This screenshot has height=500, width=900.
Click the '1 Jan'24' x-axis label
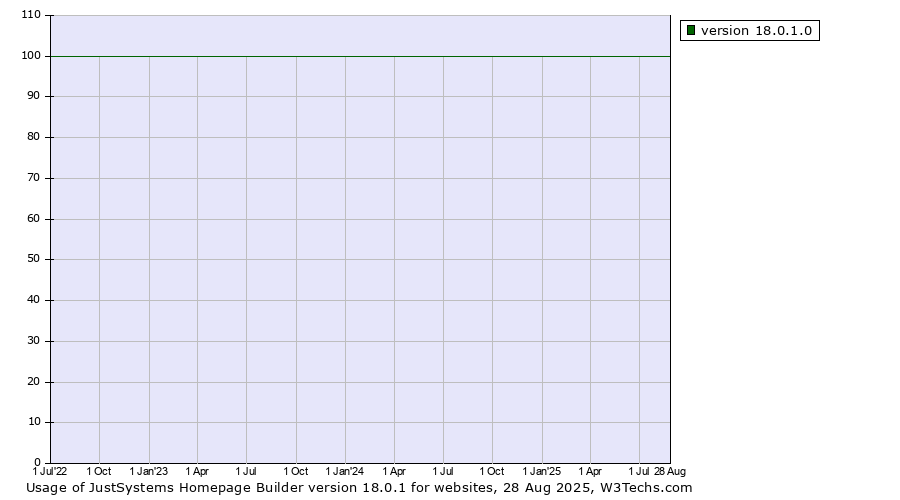[x=344, y=471]
